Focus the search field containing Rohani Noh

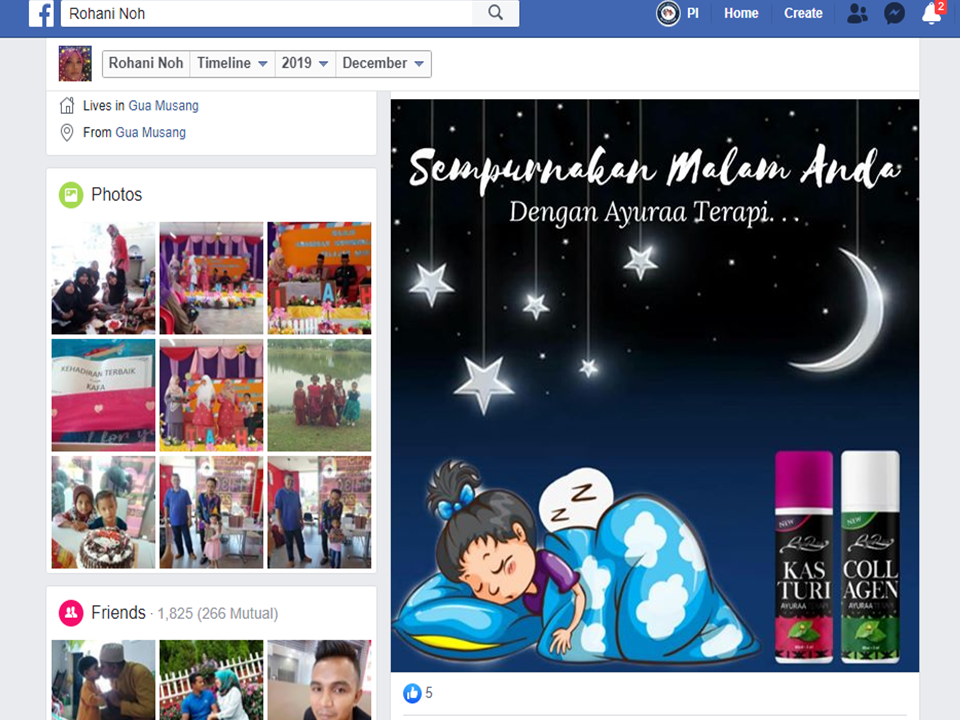265,14
